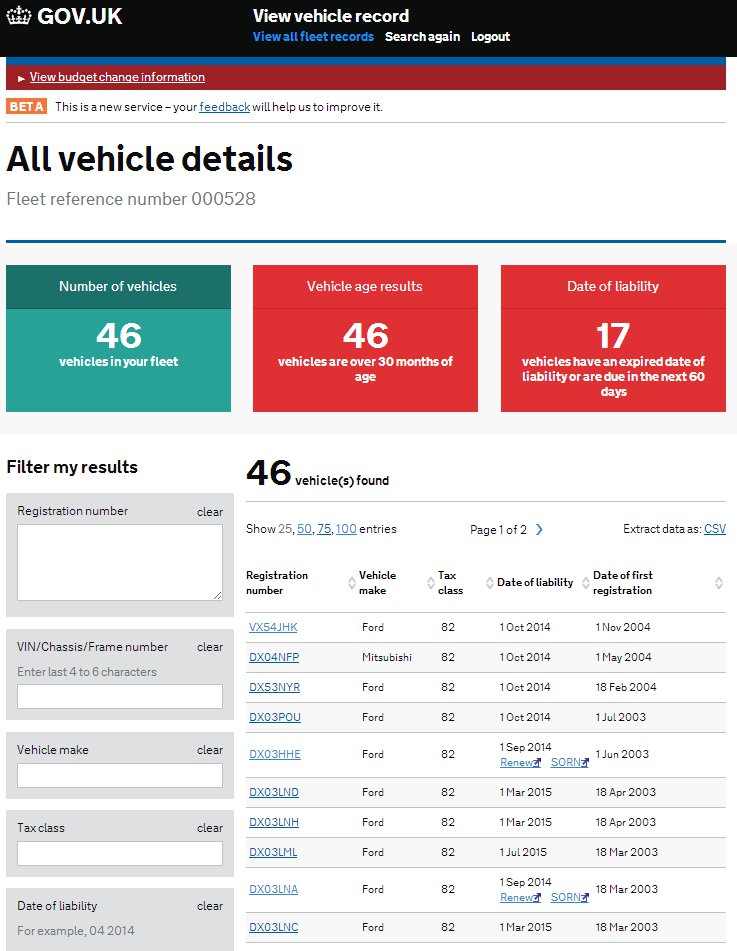Screen dimensions: 737x951
Task: Go to next page chevron arrow
Action: pos(539,529)
